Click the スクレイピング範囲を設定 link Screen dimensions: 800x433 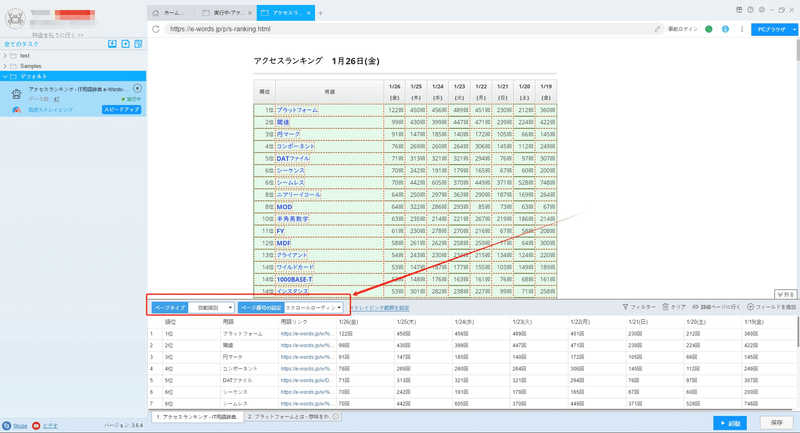380,308
